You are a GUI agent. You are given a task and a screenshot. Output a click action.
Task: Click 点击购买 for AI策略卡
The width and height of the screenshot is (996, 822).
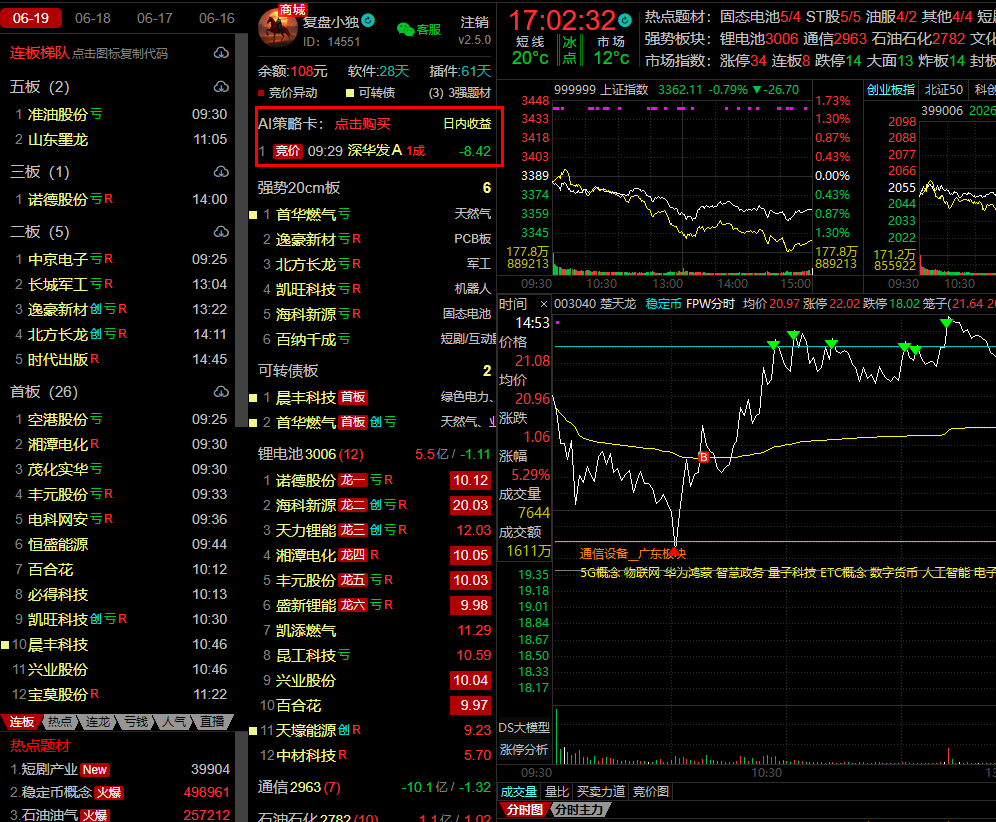[363, 123]
